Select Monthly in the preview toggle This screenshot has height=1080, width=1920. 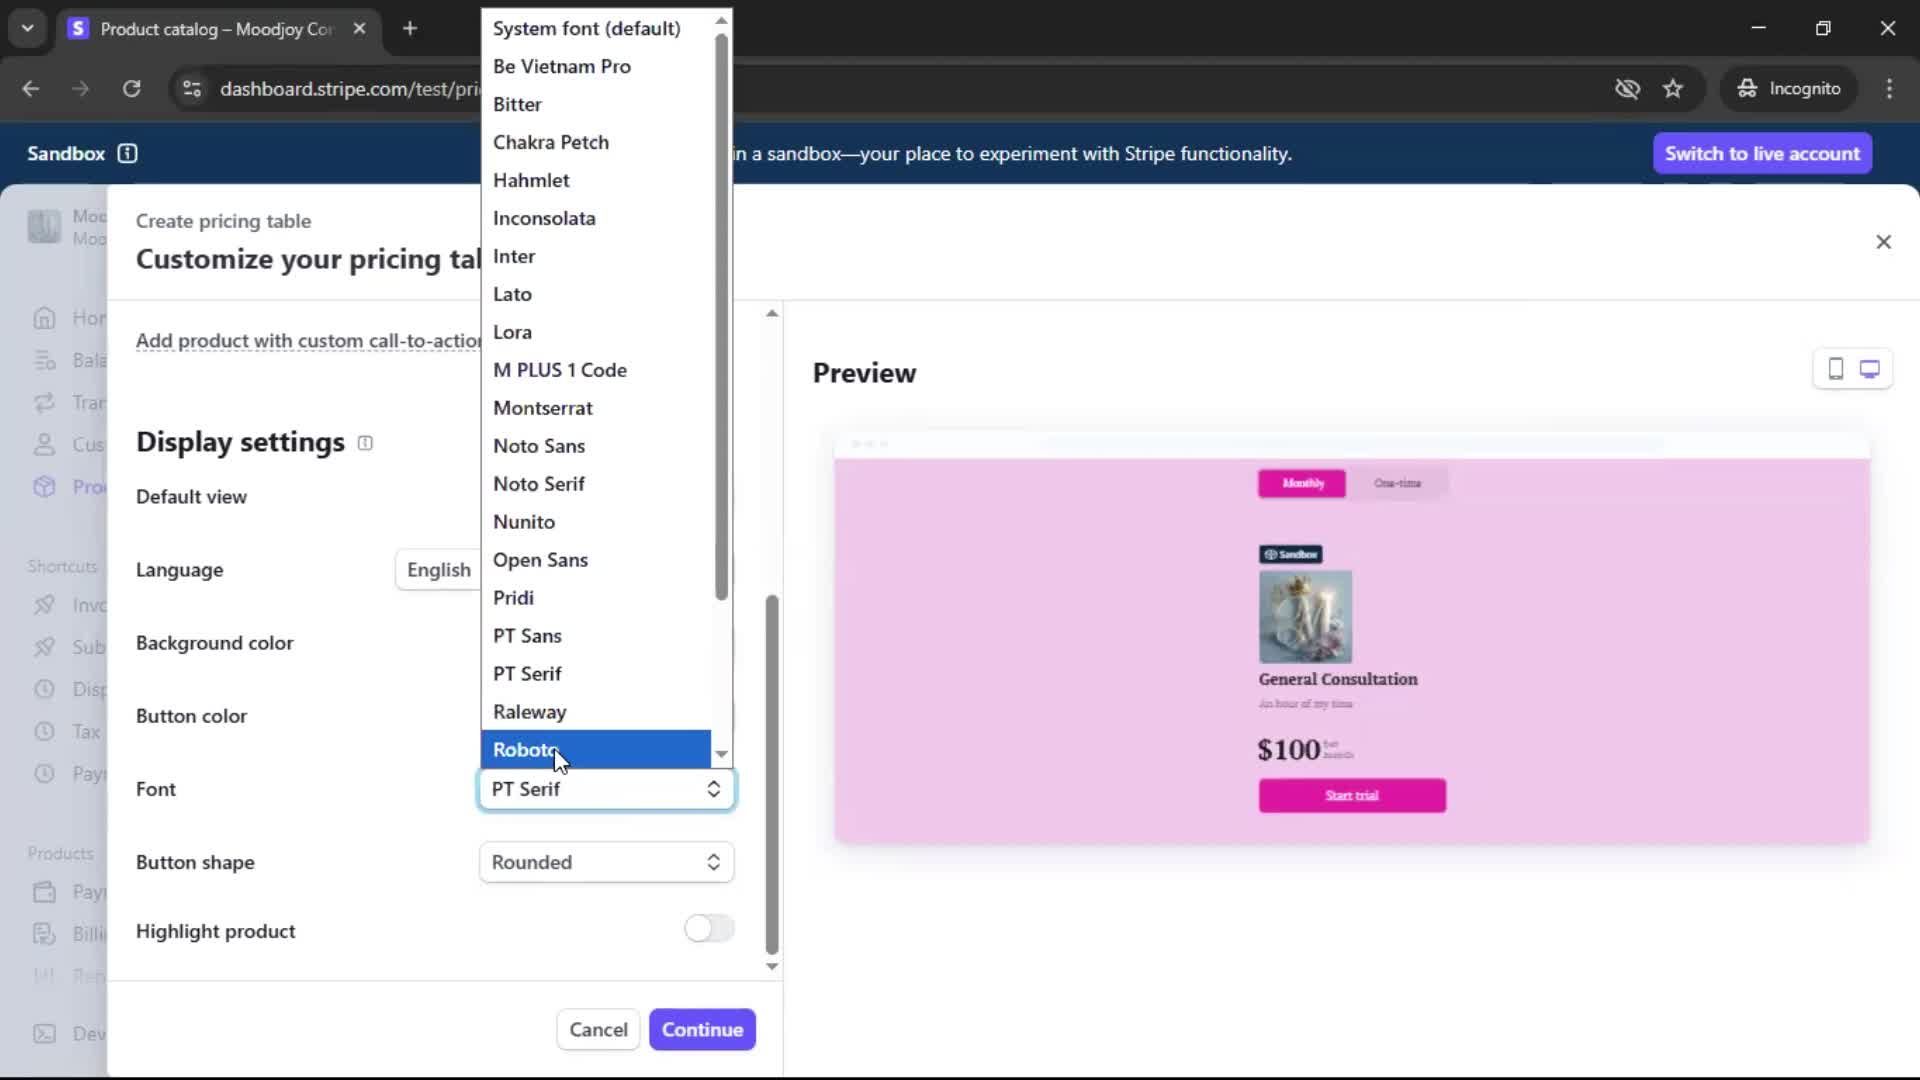click(x=1302, y=483)
